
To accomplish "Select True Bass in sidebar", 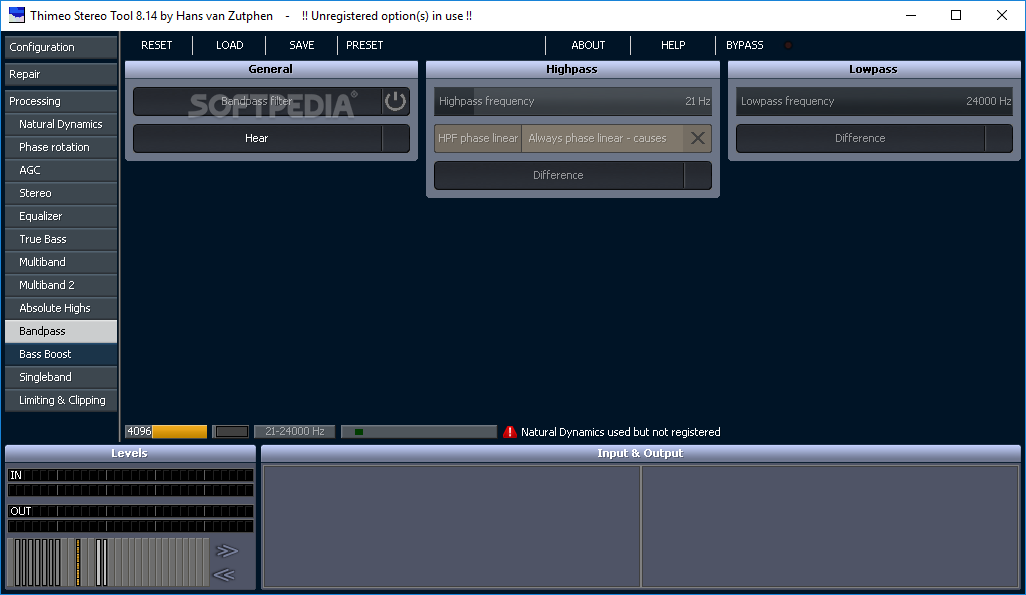I will pyautogui.click(x=61, y=239).
